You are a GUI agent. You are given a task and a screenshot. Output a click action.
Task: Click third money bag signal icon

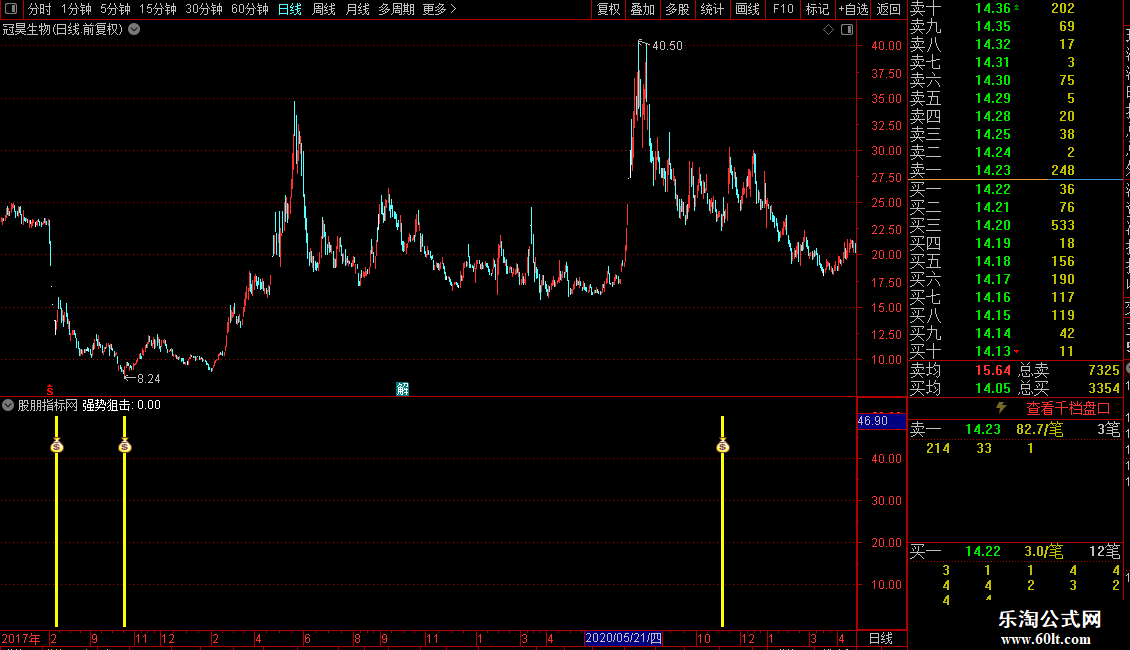tap(723, 446)
